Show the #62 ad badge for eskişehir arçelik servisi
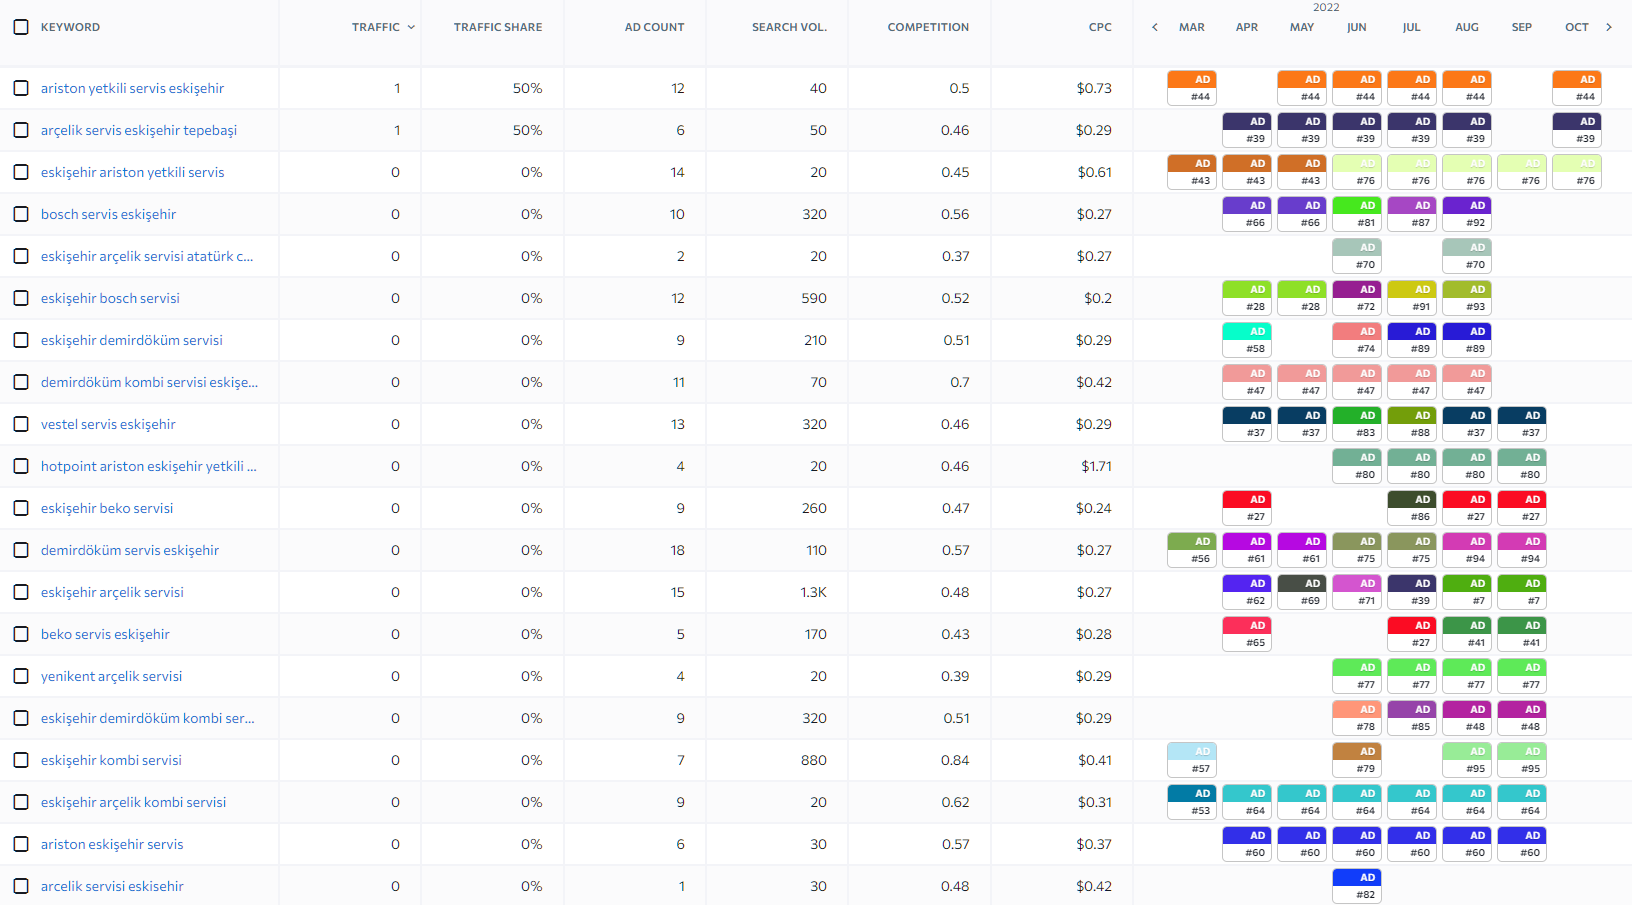Screen dimensions: 1632x905 [1247, 592]
